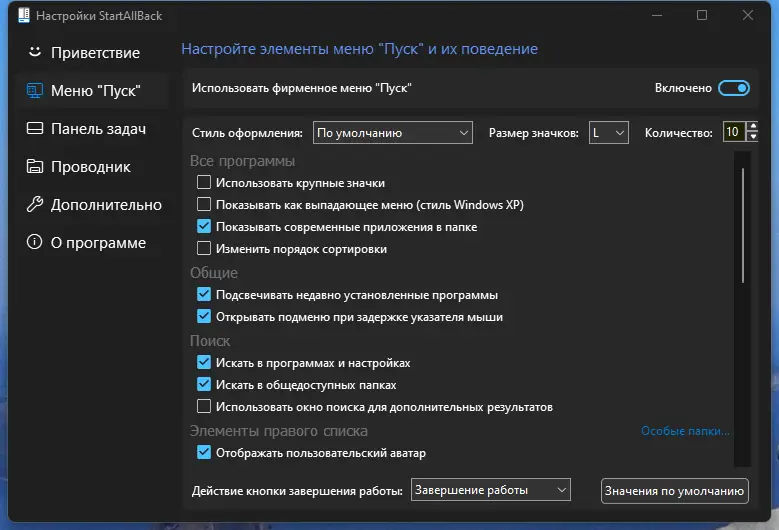
Task: Minimize the Настройки StartAllBack window
Action: 657,15
